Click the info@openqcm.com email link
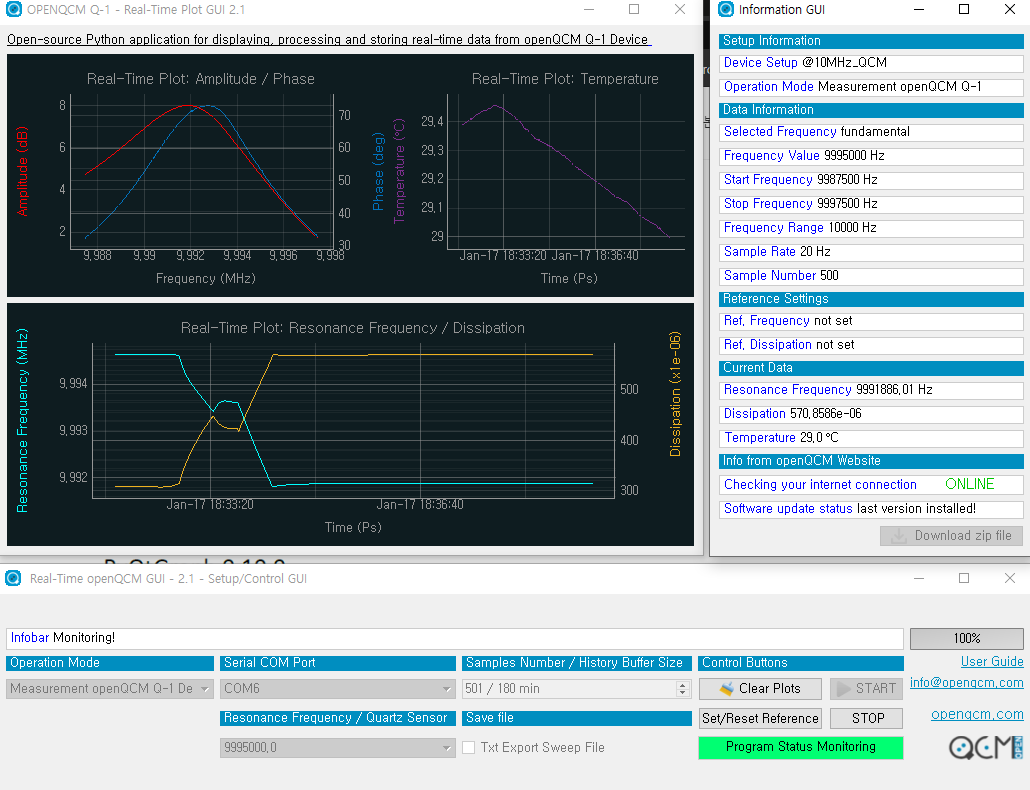Viewport: 1030px width, 790px height. 966,683
